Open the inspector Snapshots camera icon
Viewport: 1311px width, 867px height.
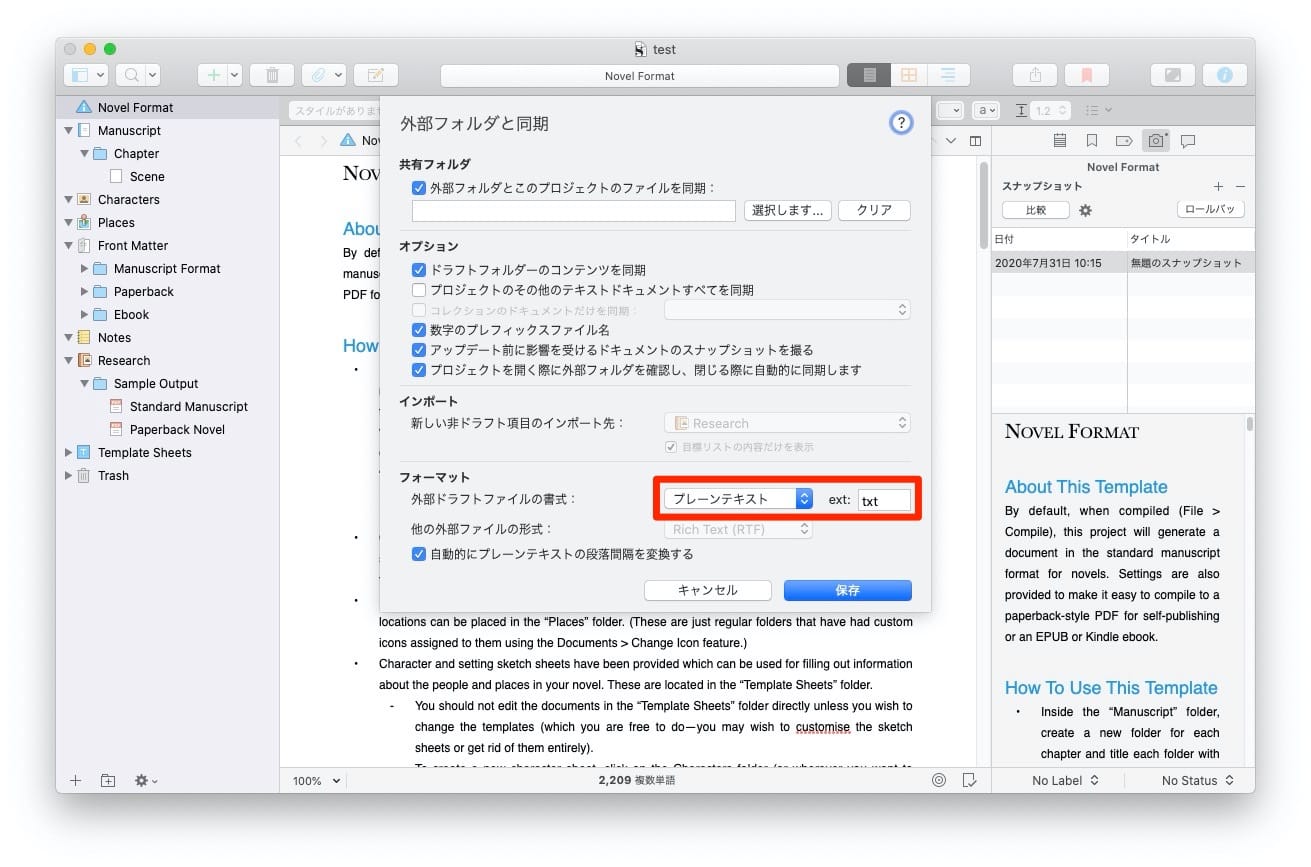1156,141
